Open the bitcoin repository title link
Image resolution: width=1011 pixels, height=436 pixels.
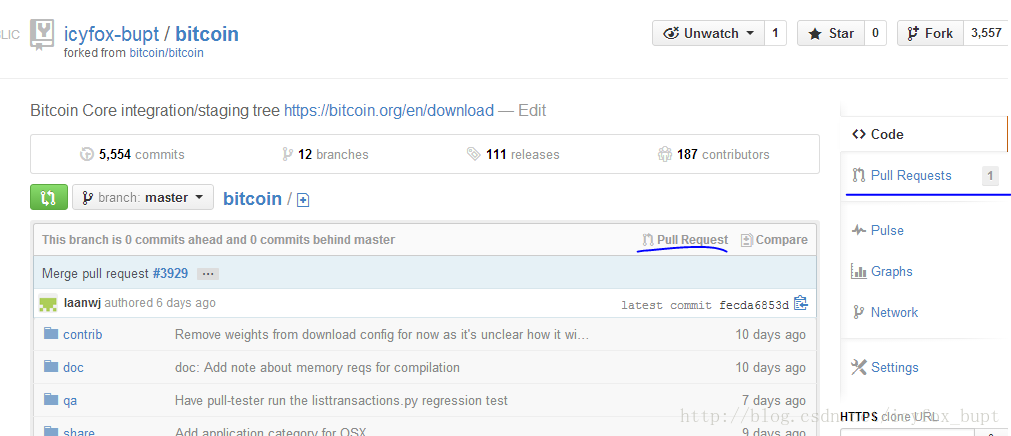point(207,34)
